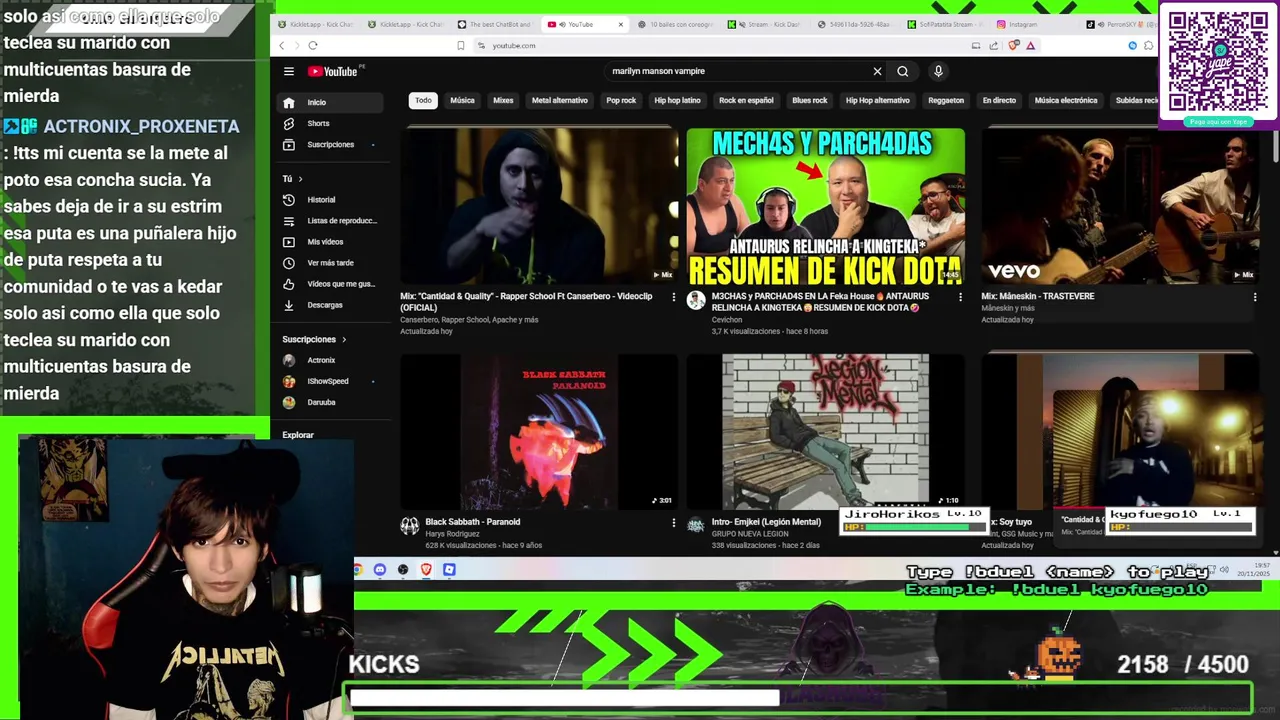Open Brave browser from the taskbar
1280x720 pixels.
pyautogui.click(x=426, y=569)
